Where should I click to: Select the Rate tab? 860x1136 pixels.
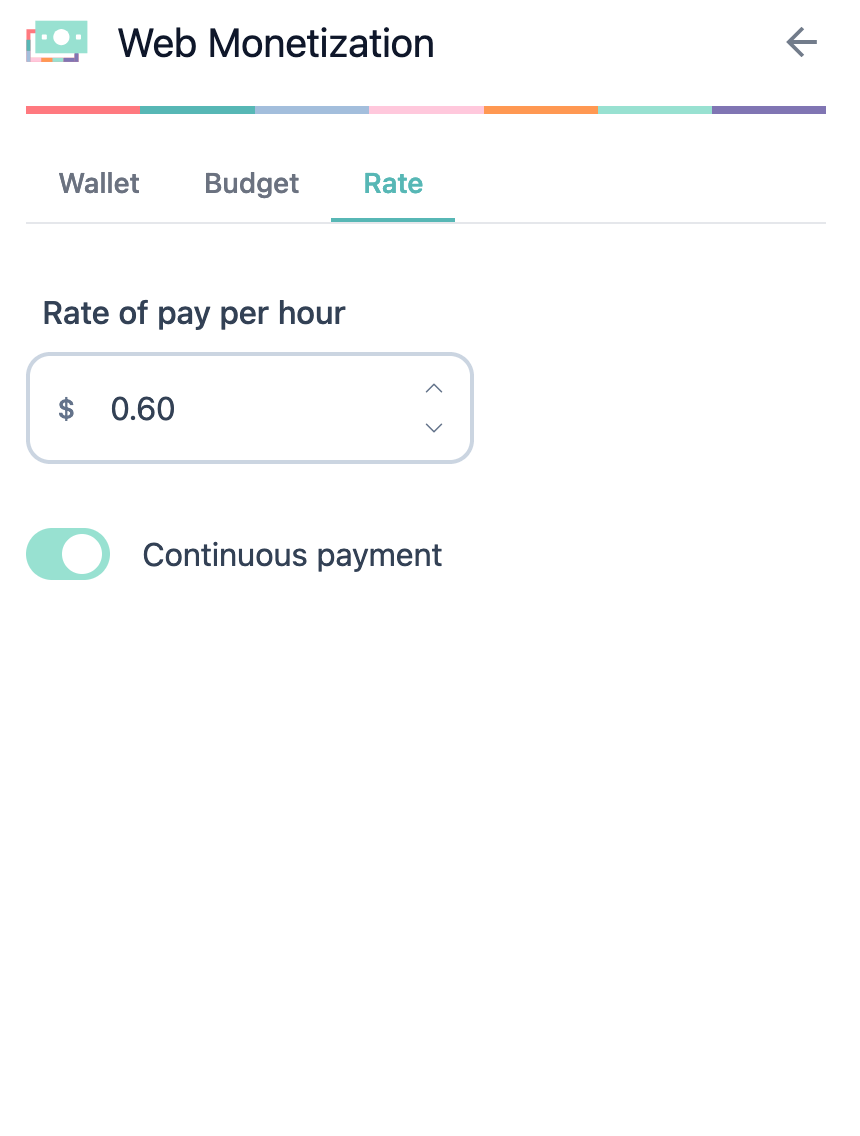[393, 183]
